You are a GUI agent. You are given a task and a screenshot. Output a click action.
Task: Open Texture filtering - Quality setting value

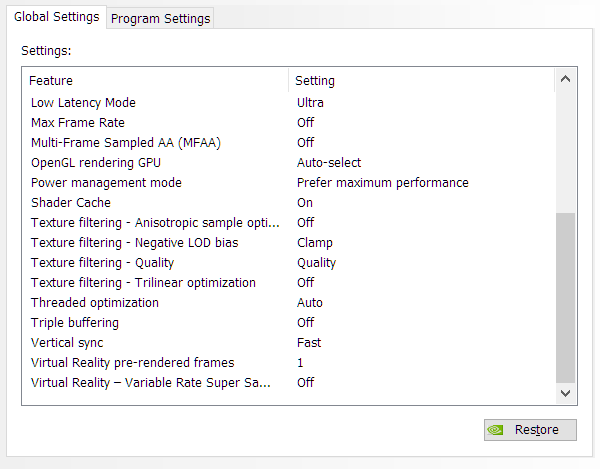(x=316, y=262)
